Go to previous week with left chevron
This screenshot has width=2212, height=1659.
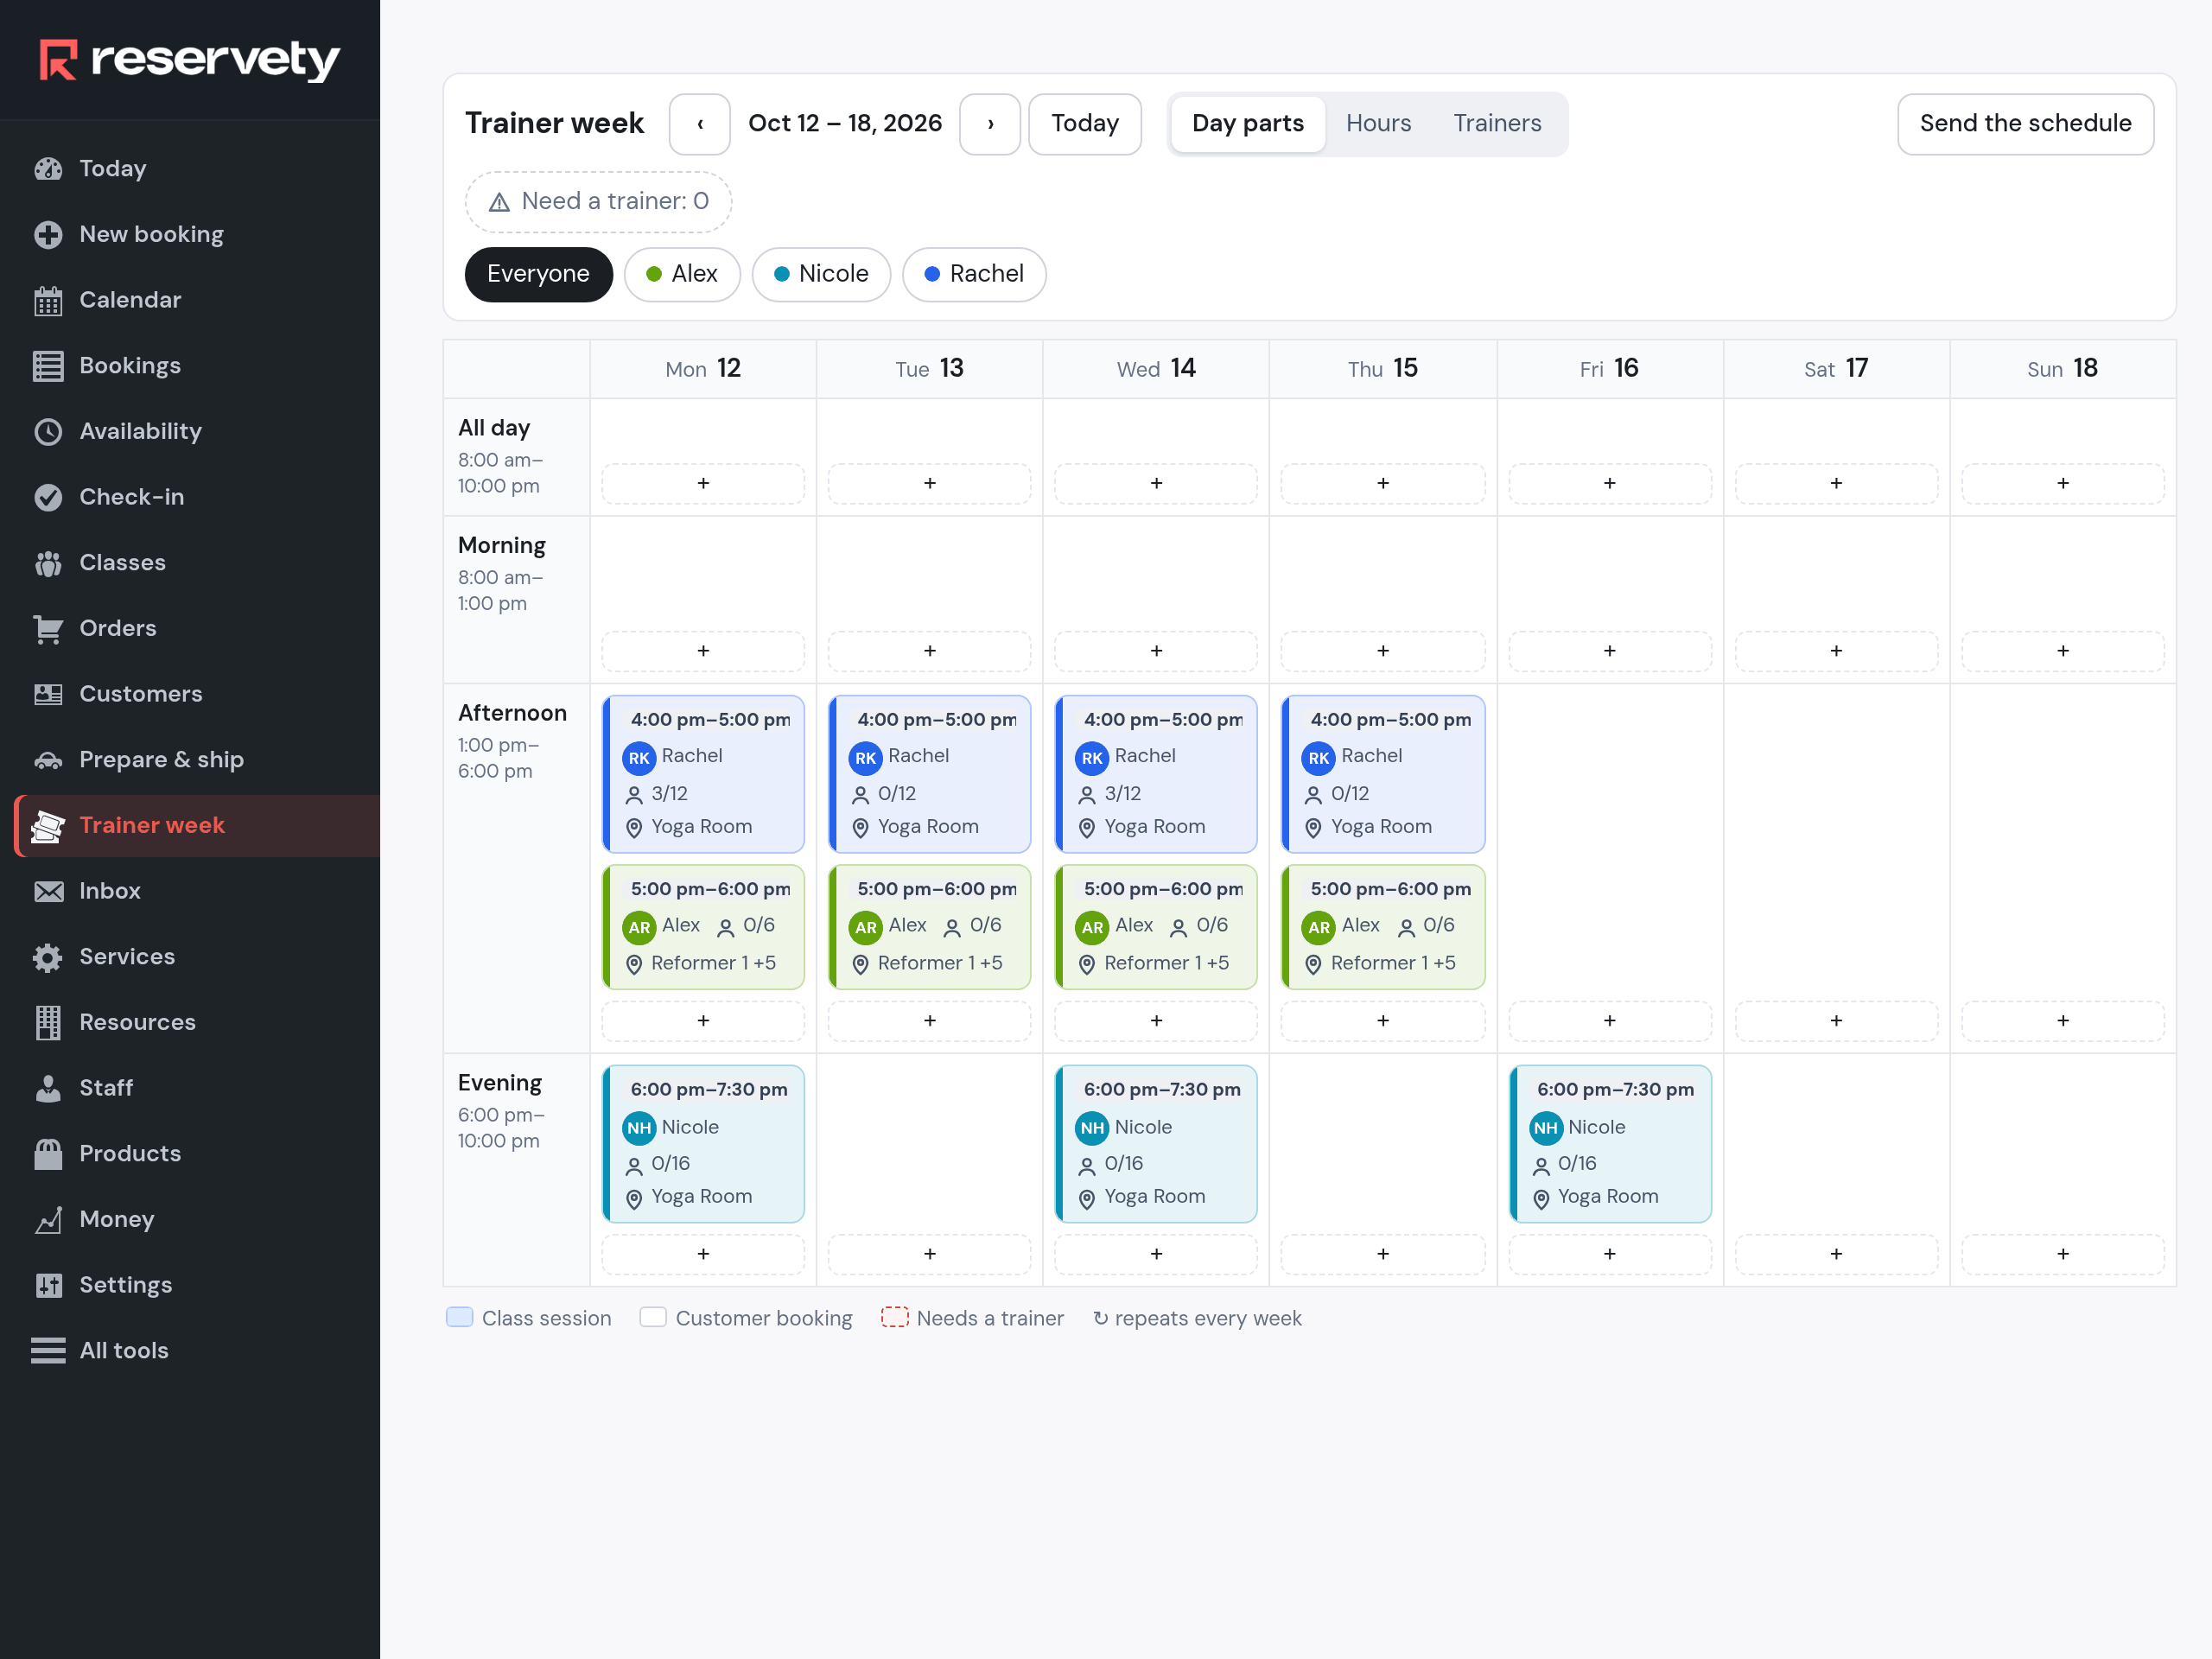700,124
